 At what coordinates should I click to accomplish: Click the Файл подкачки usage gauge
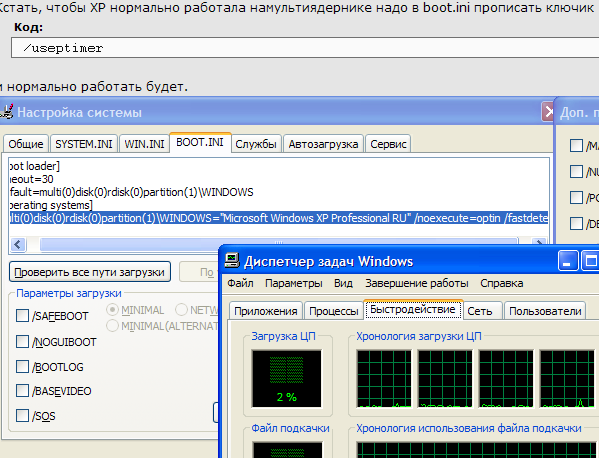point(287,450)
